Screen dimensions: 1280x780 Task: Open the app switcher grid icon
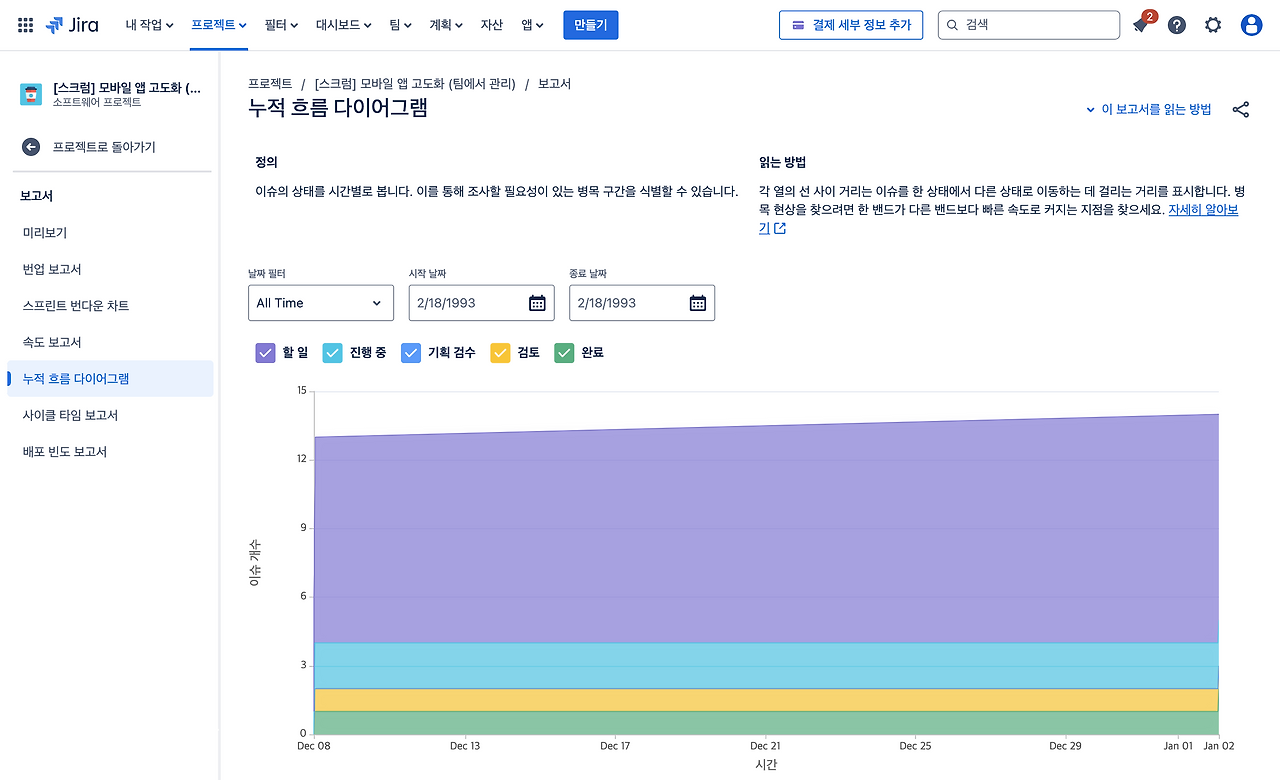24,24
